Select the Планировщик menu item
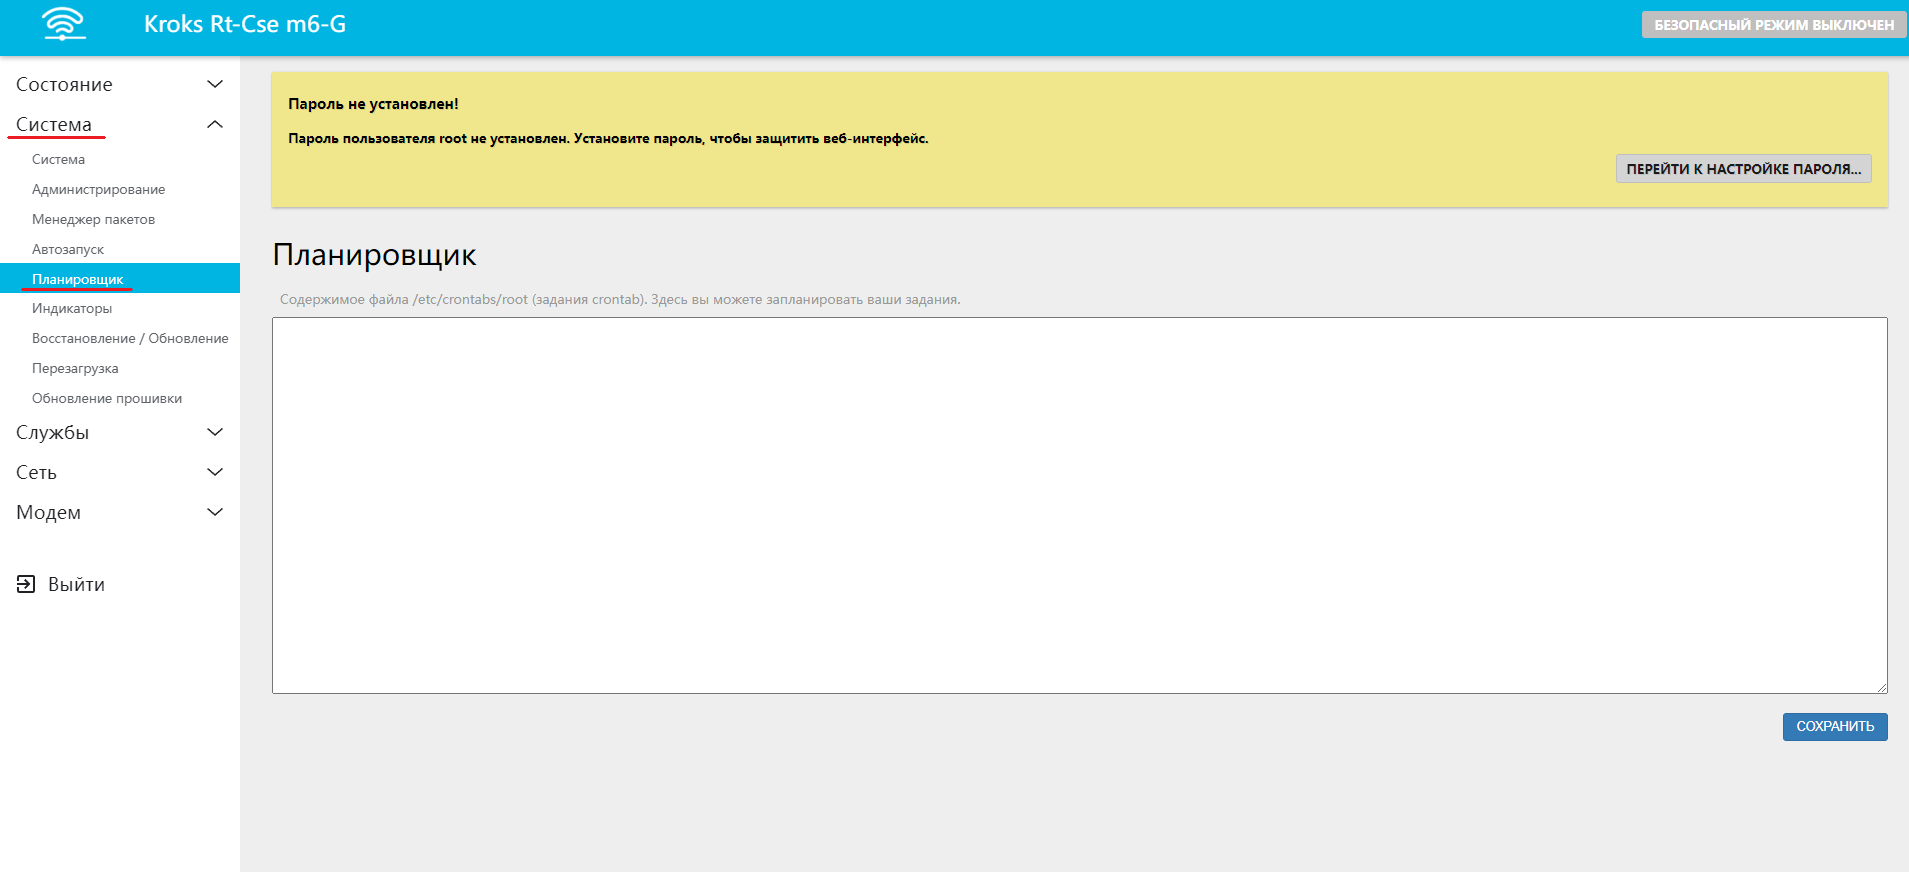The height and width of the screenshot is (872, 1909). point(78,279)
